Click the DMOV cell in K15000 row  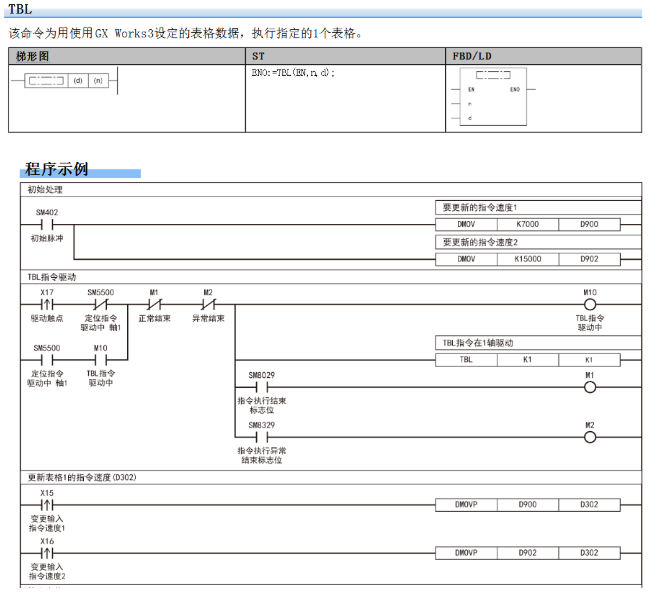466,259
